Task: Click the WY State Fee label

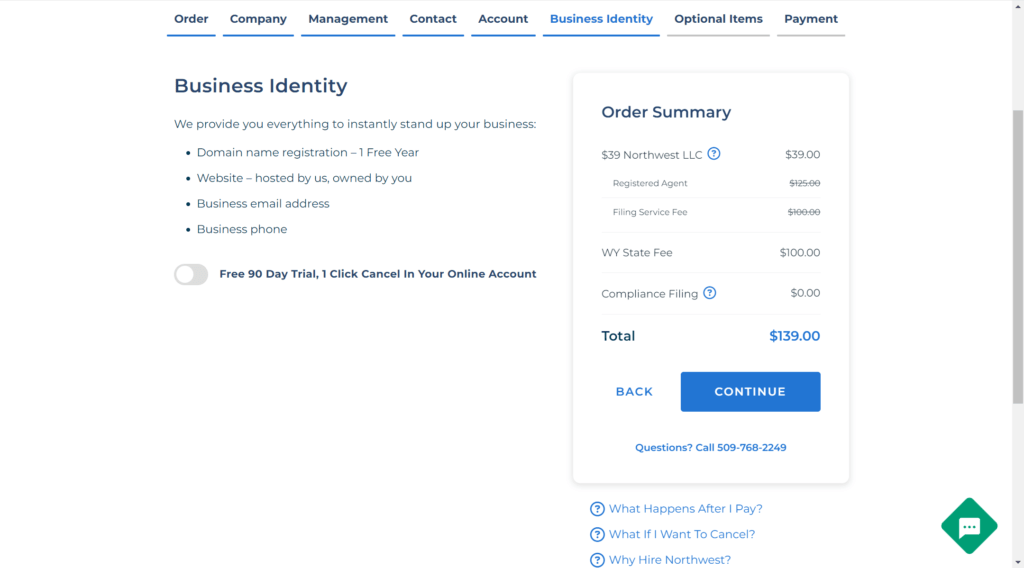Action: [637, 253]
